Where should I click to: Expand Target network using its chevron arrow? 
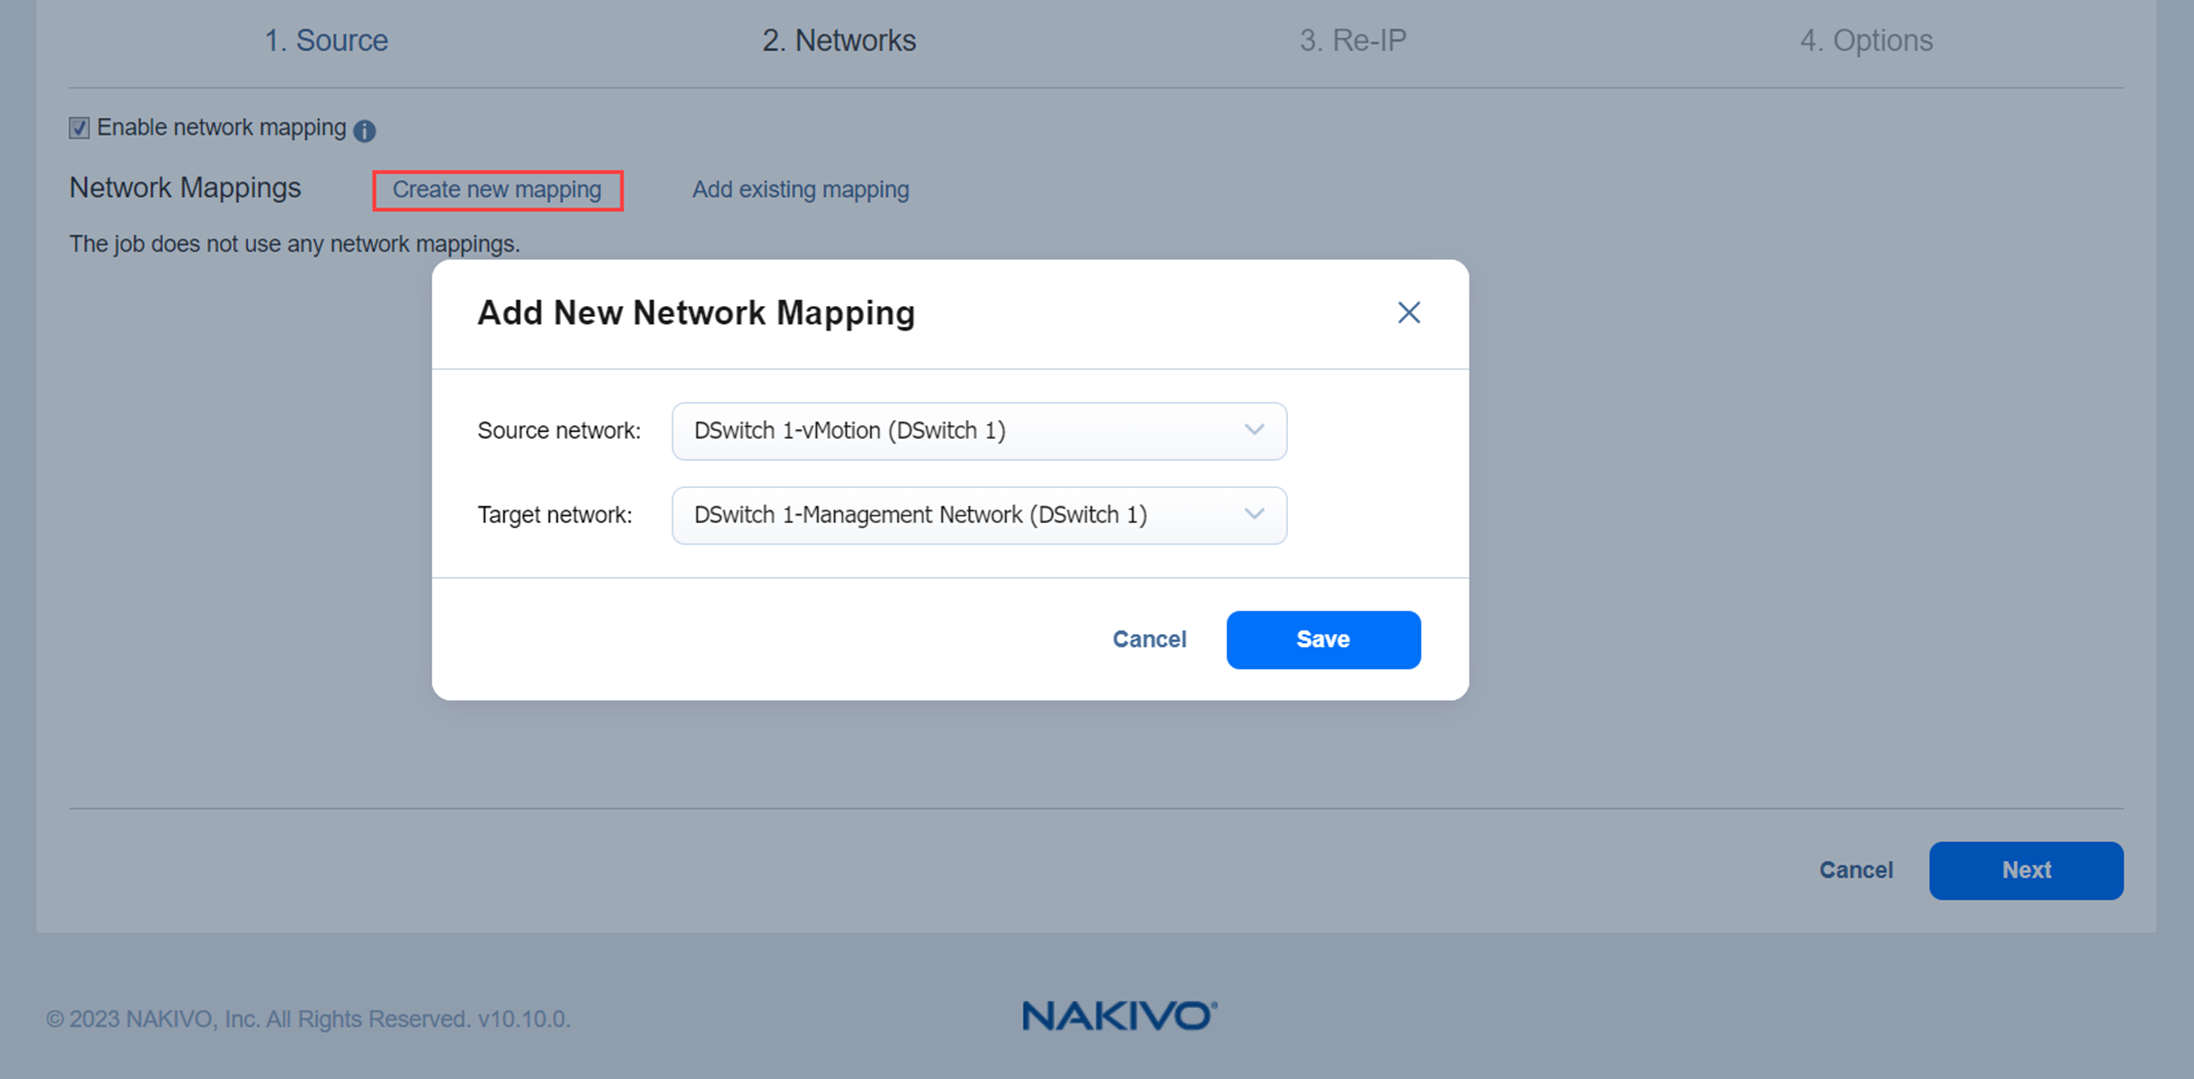coord(1253,514)
